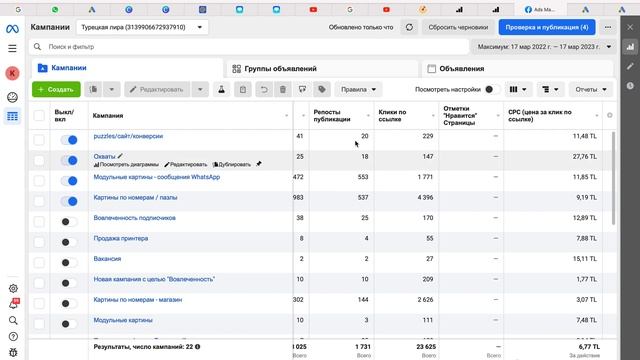
Task: Click the pencil edit icon in right panel
Action: coord(630,66)
